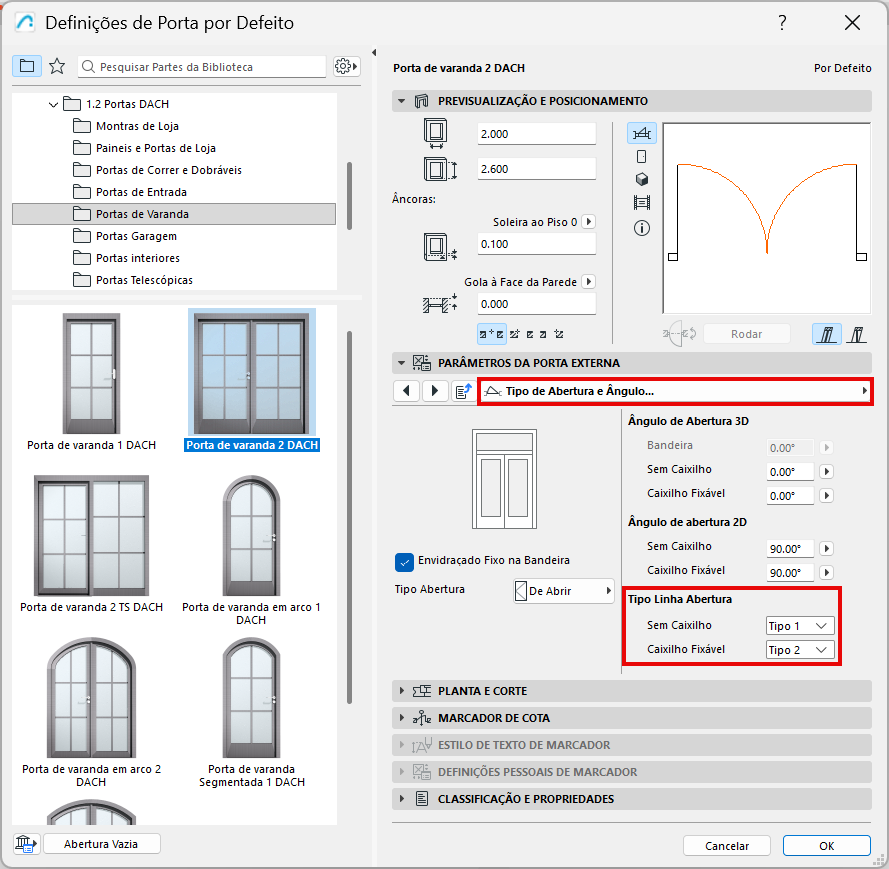889x869 pixels.
Task: Show favorites with the star icon
Action: click(x=57, y=66)
